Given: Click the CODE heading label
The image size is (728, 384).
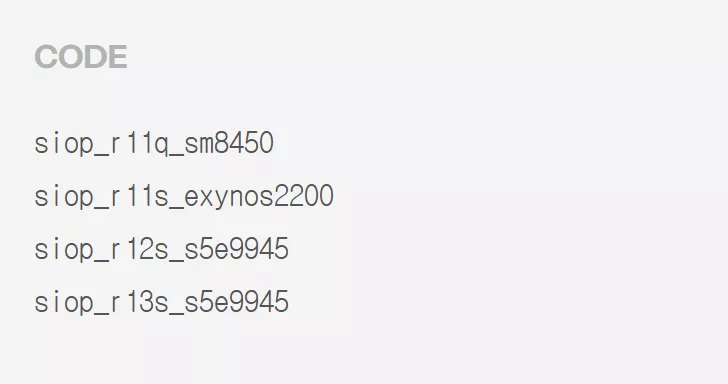Looking at the screenshot, I should pos(81,57).
